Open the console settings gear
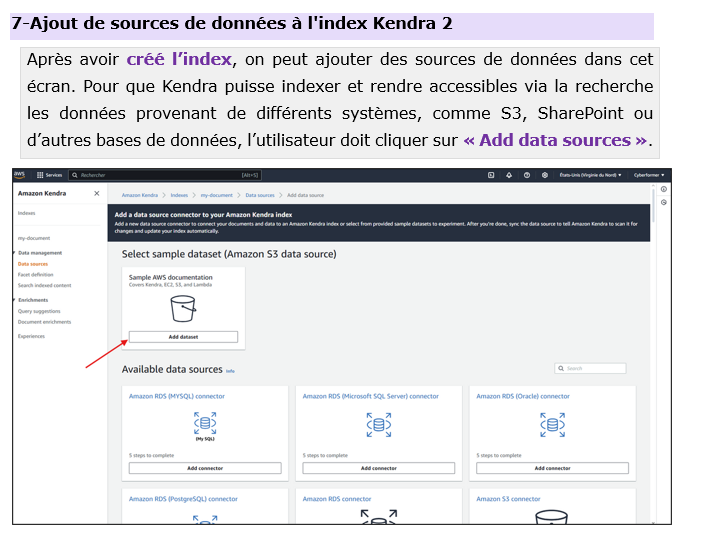The height and width of the screenshot is (550, 701). pyautogui.click(x=545, y=175)
